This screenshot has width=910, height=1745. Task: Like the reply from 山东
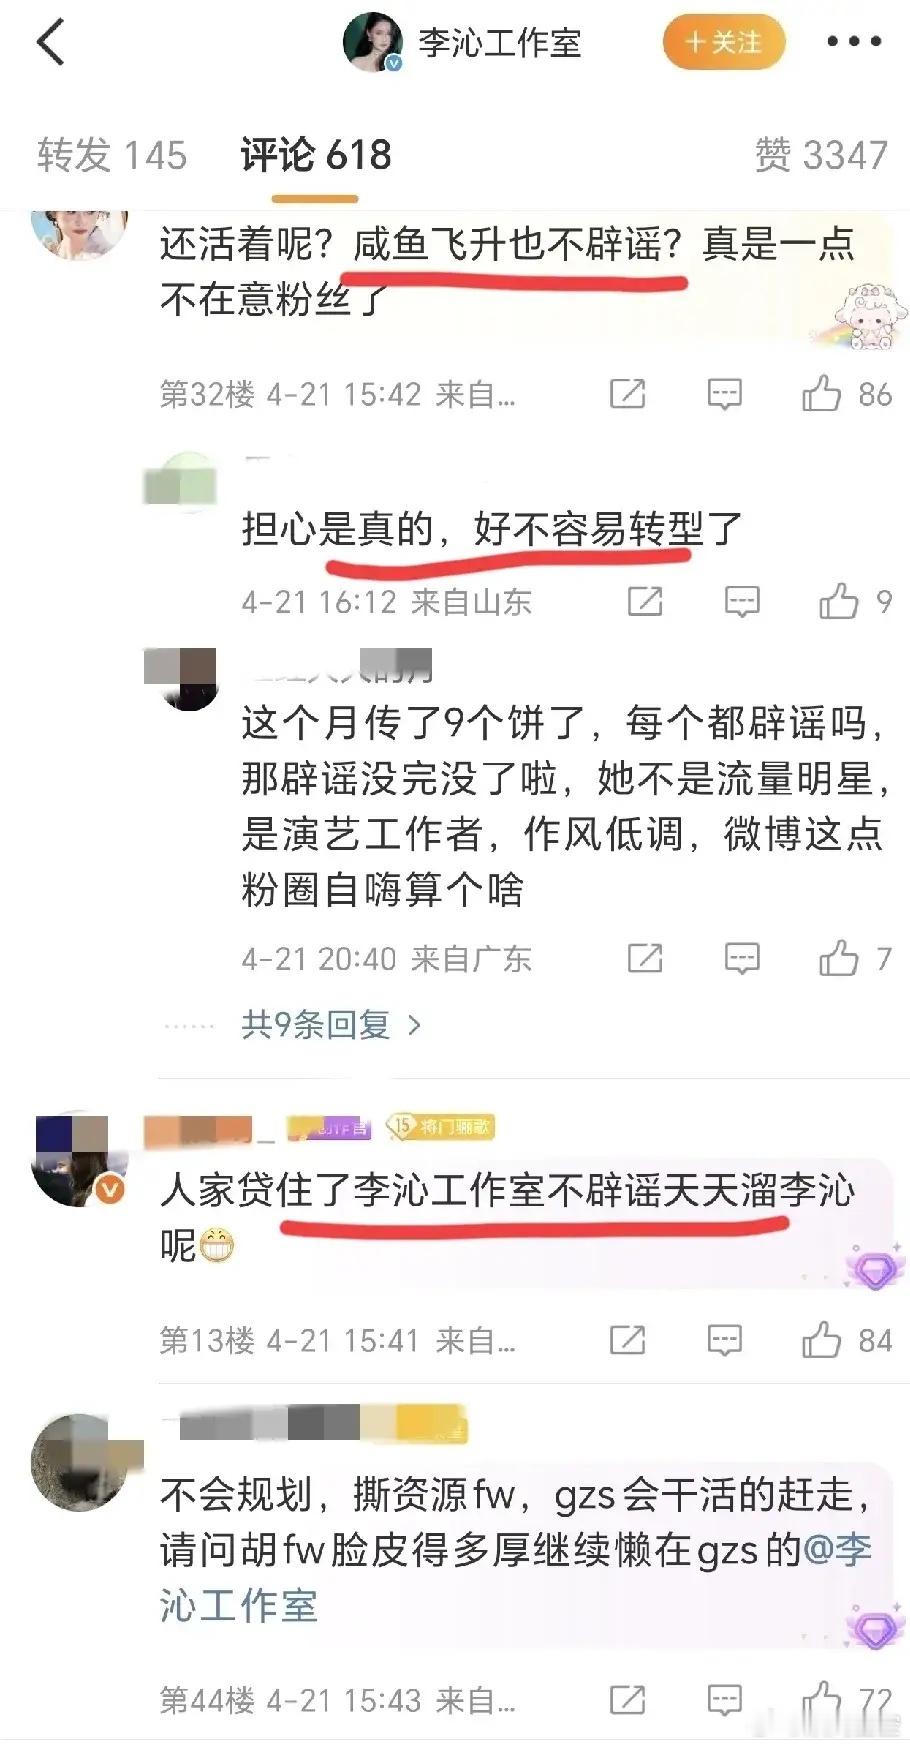(854, 601)
